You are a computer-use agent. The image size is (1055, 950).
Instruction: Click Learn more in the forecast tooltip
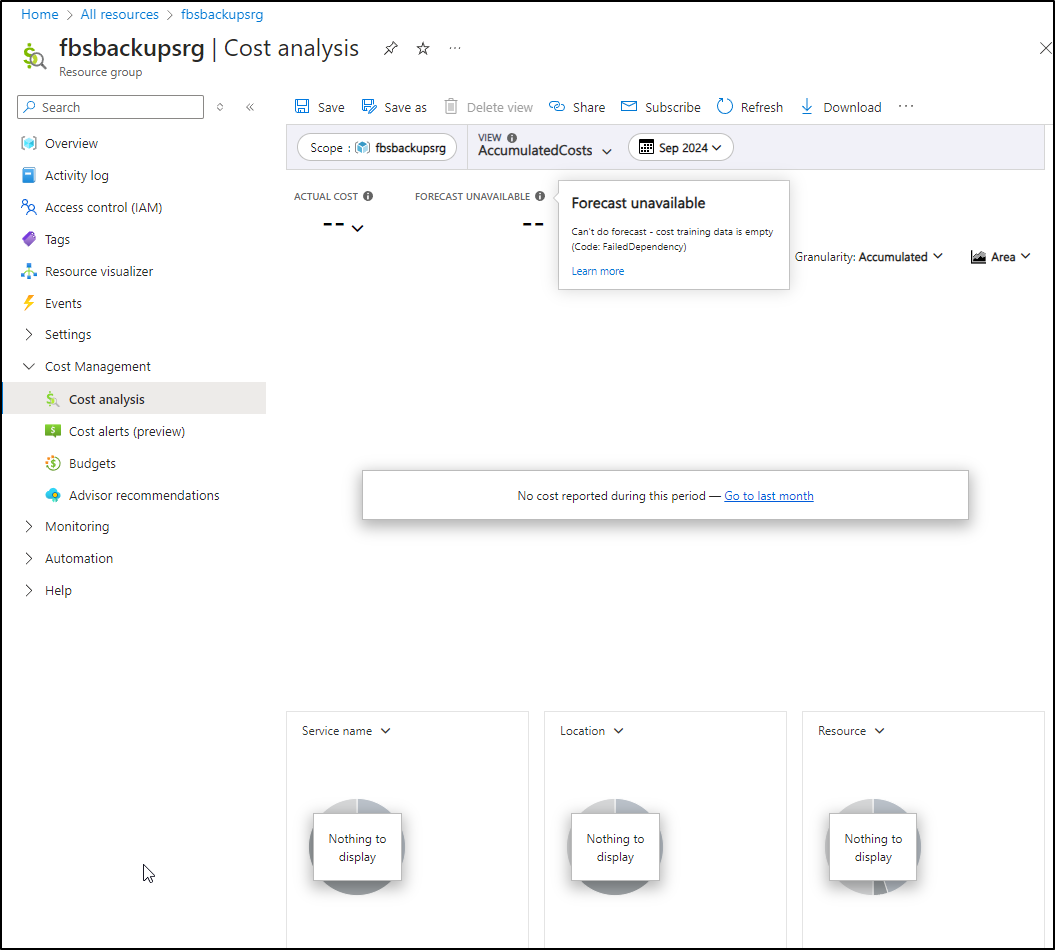597,271
